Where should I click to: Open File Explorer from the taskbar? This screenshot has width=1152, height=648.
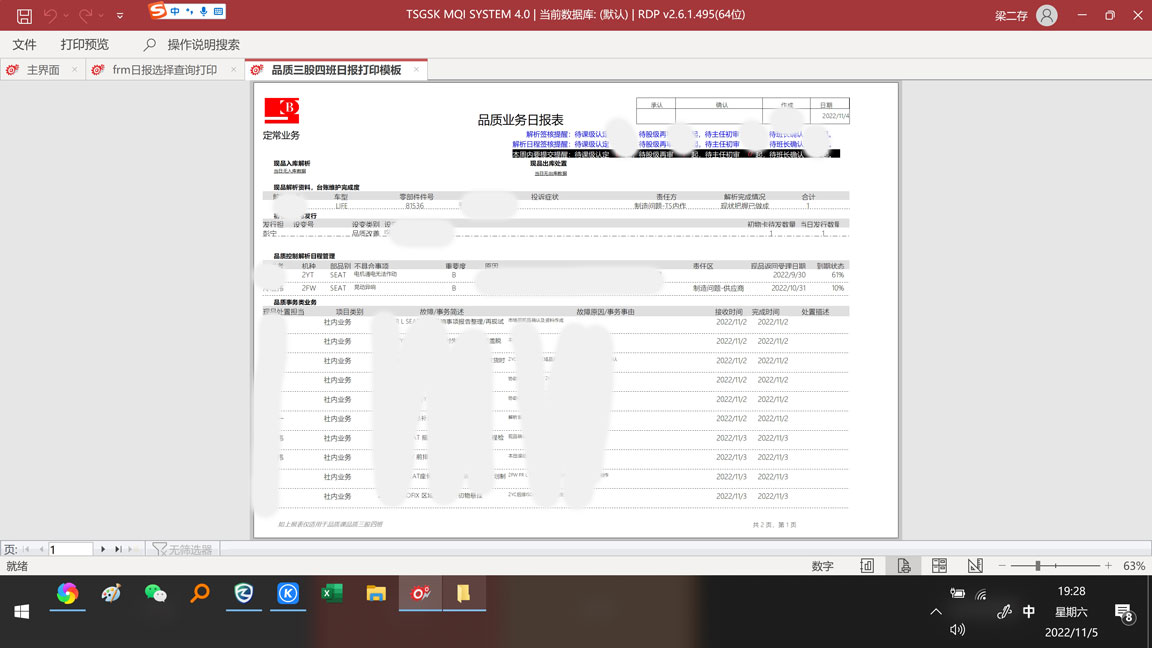click(376, 594)
